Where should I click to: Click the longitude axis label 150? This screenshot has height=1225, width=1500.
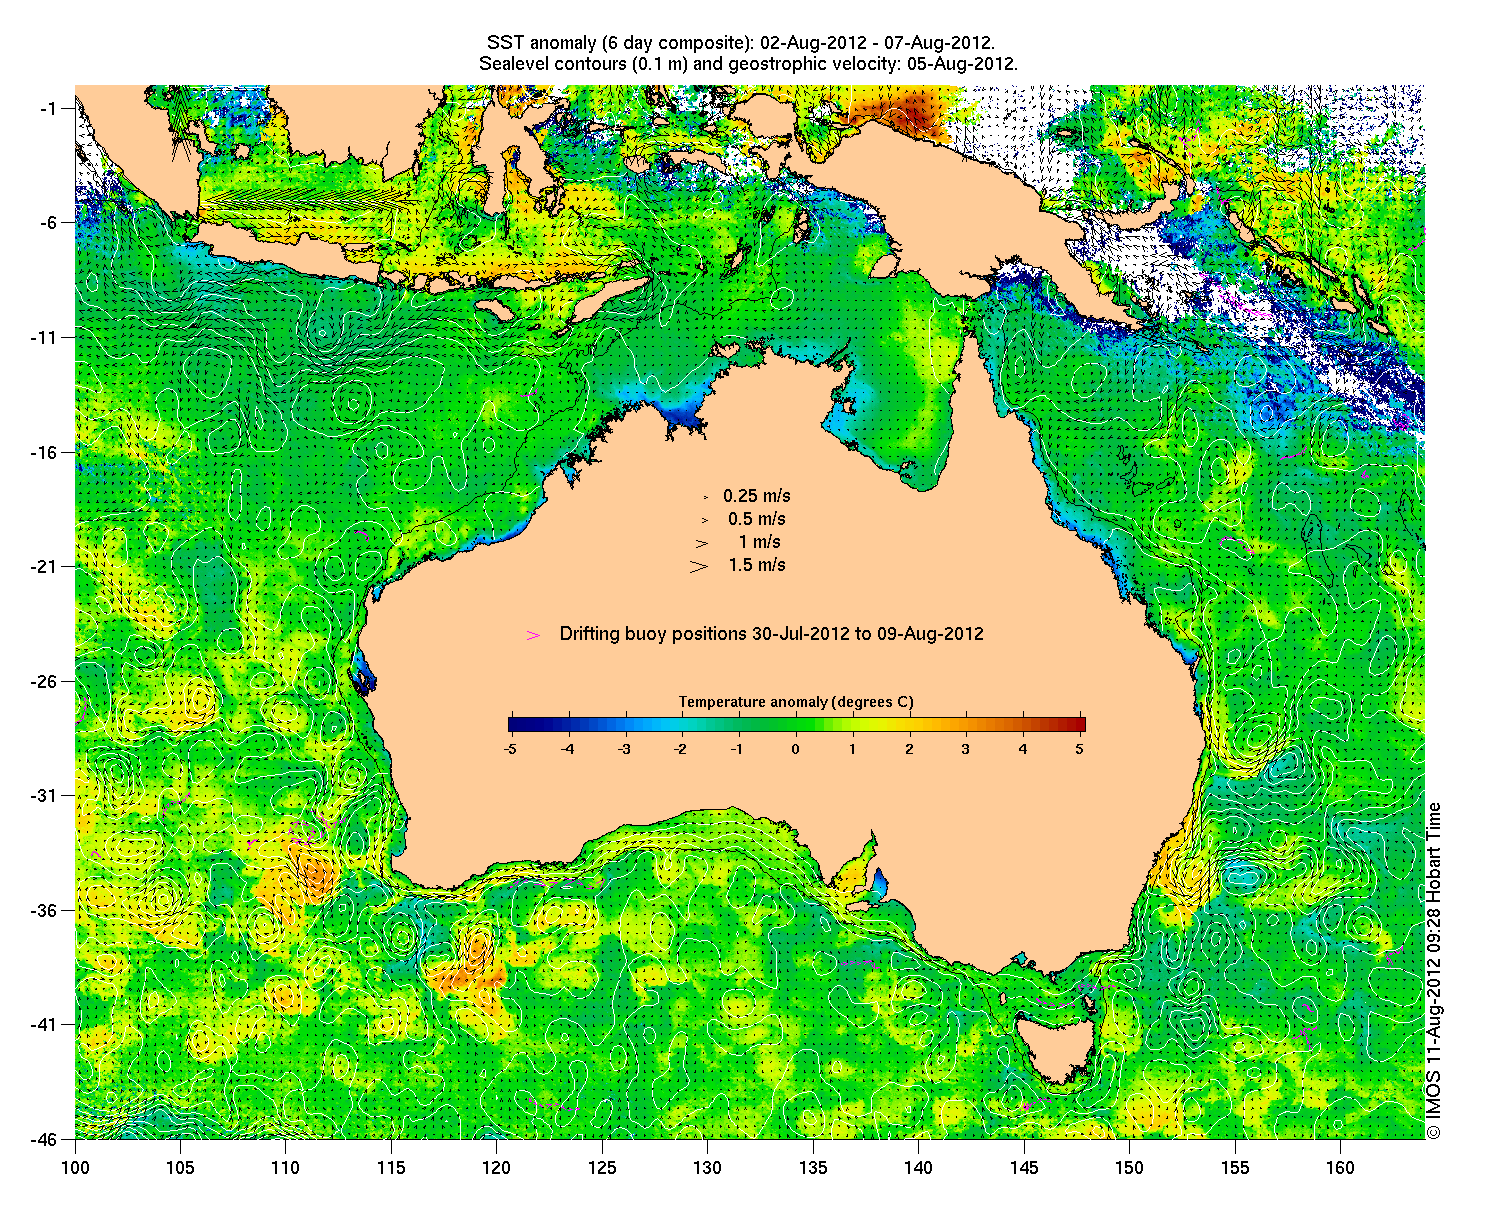point(1129,1167)
